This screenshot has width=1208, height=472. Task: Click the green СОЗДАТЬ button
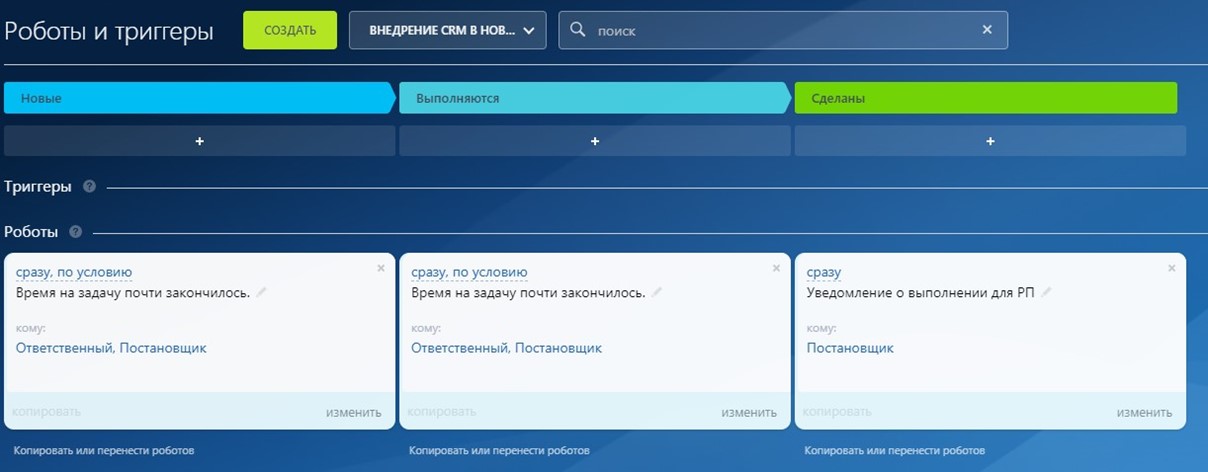[290, 30]
